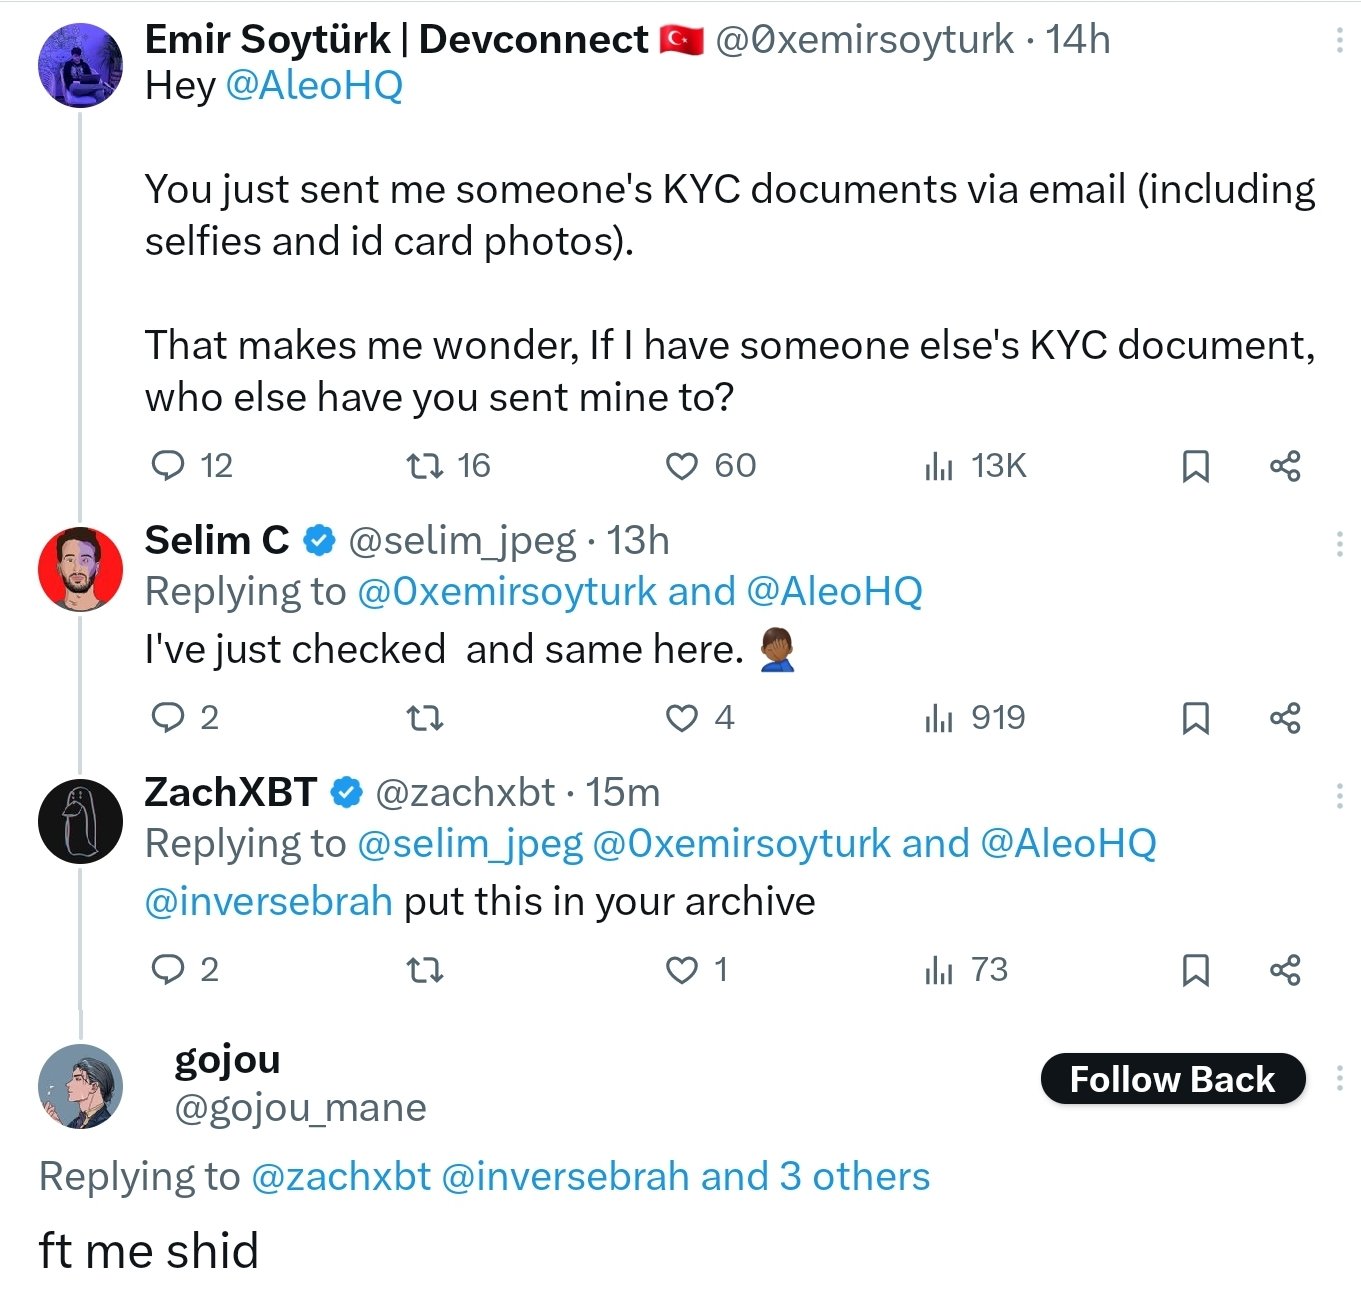Viewport: 1361px width, 1300px height.
Task: Open more options on ZachXBT's reply
Action: pos(1339,796)
